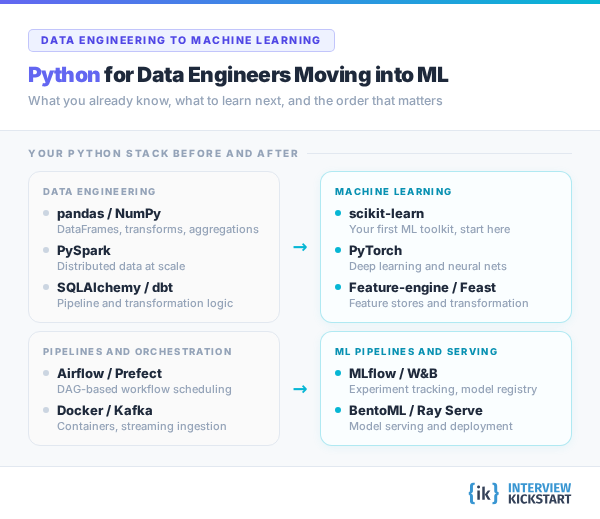Click 'ML PIPELINES AND SERVING' card header

pos(416,352)
